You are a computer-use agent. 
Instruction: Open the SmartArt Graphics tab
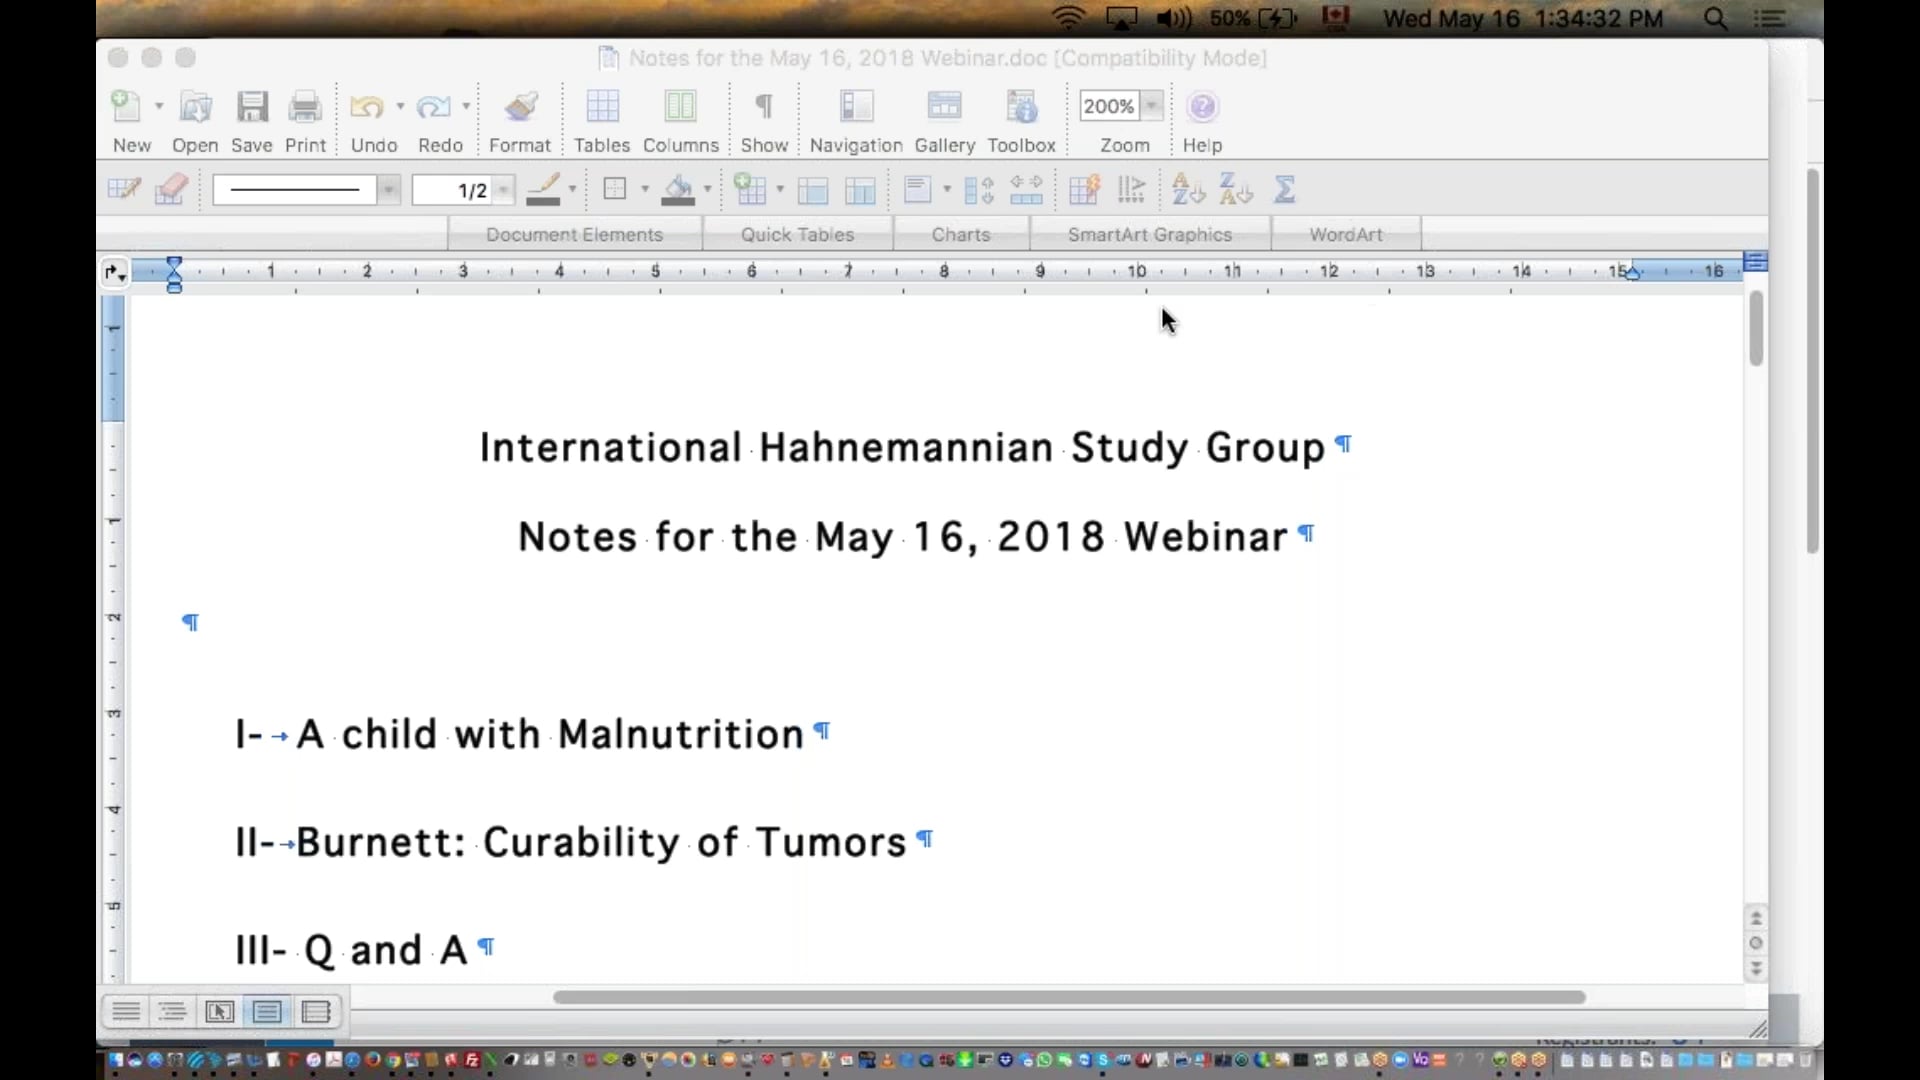(1150, 233)
